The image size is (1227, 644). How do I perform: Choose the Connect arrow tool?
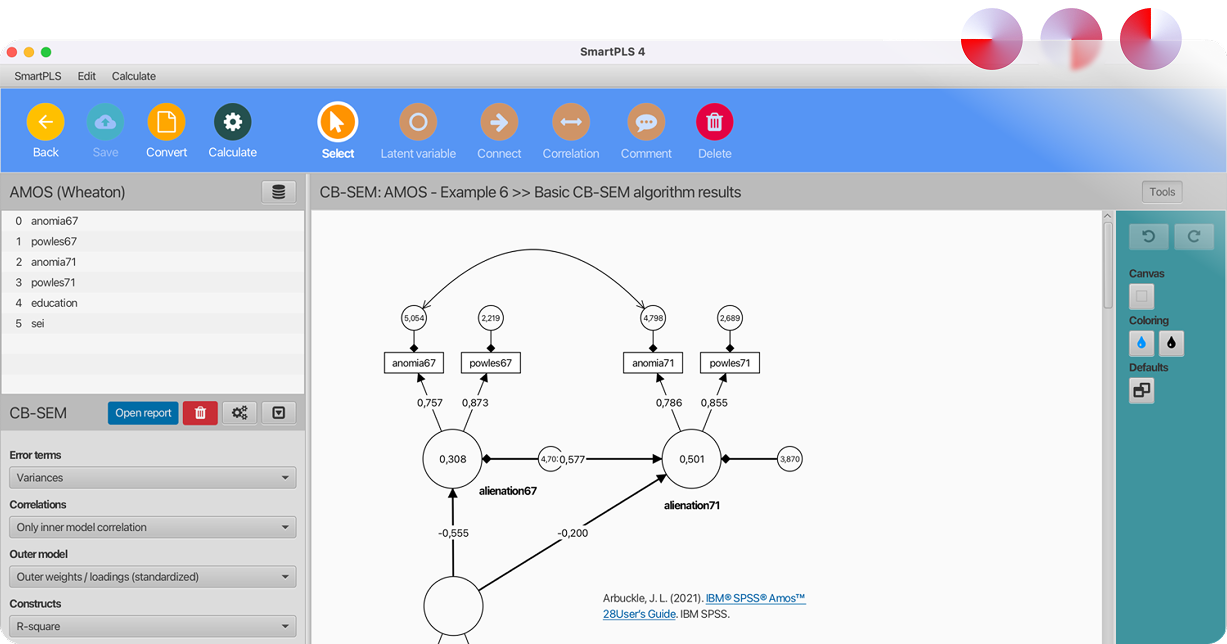pos(499,122)
